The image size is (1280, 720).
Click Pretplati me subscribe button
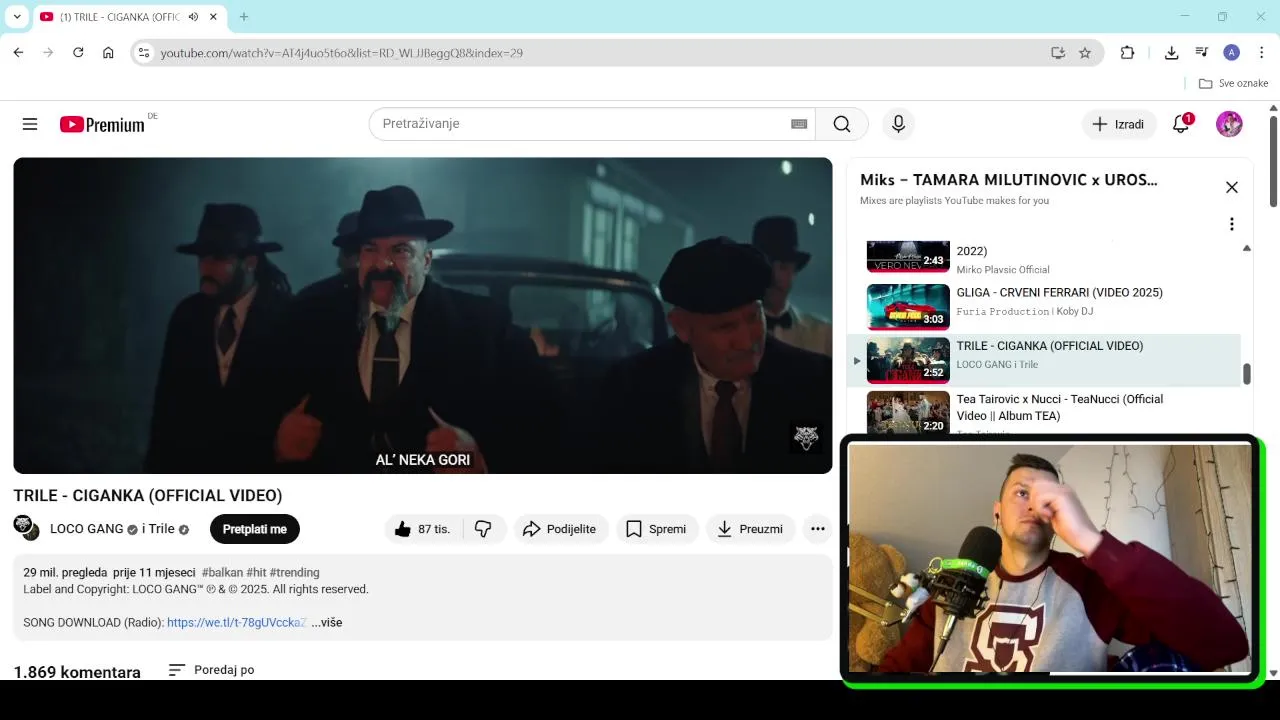(255, 529)
